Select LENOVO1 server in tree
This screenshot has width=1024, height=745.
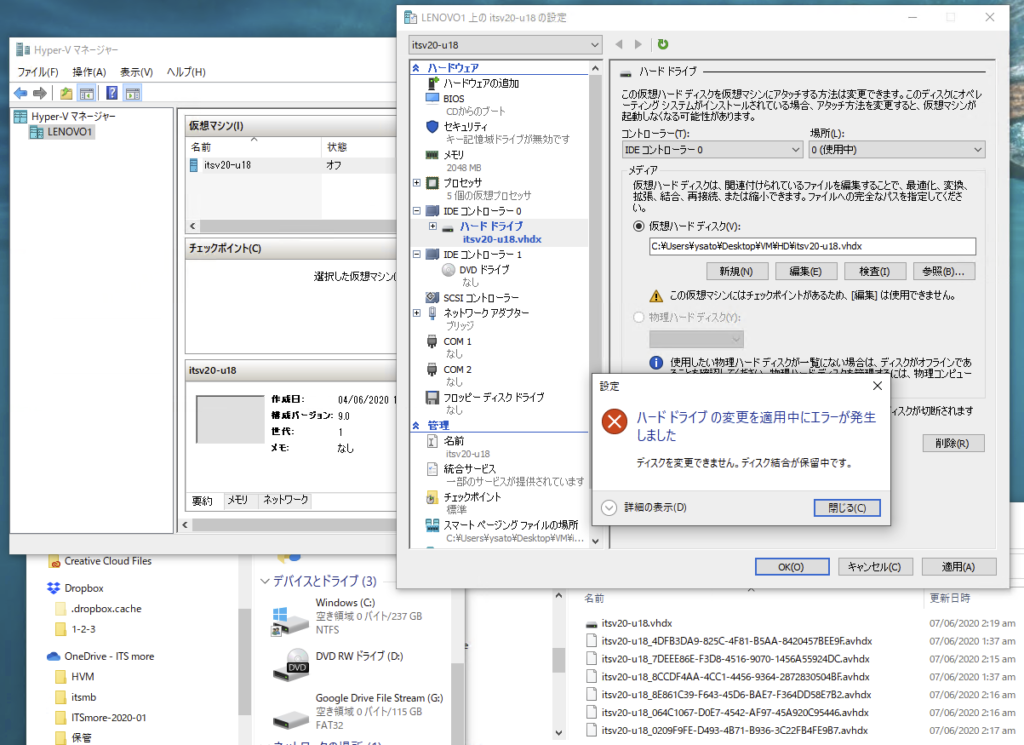[x=68, y=131]
